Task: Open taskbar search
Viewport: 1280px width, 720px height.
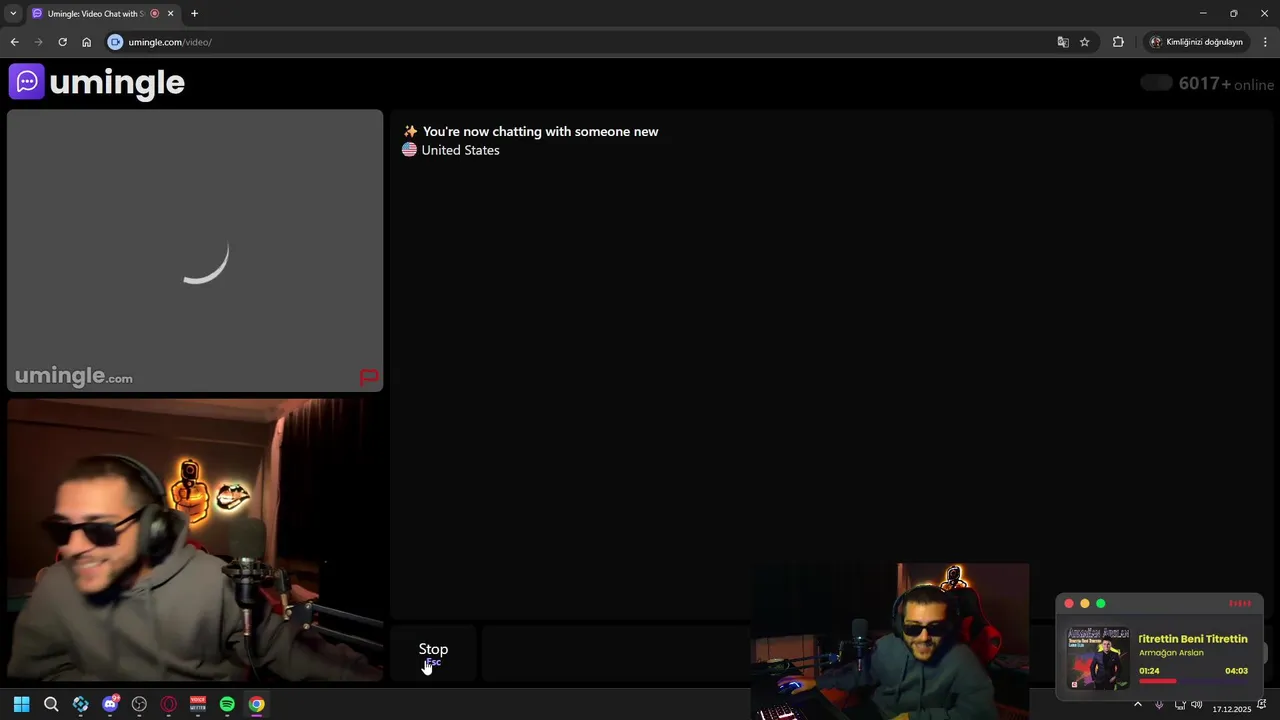Action: tap(51, 704)
